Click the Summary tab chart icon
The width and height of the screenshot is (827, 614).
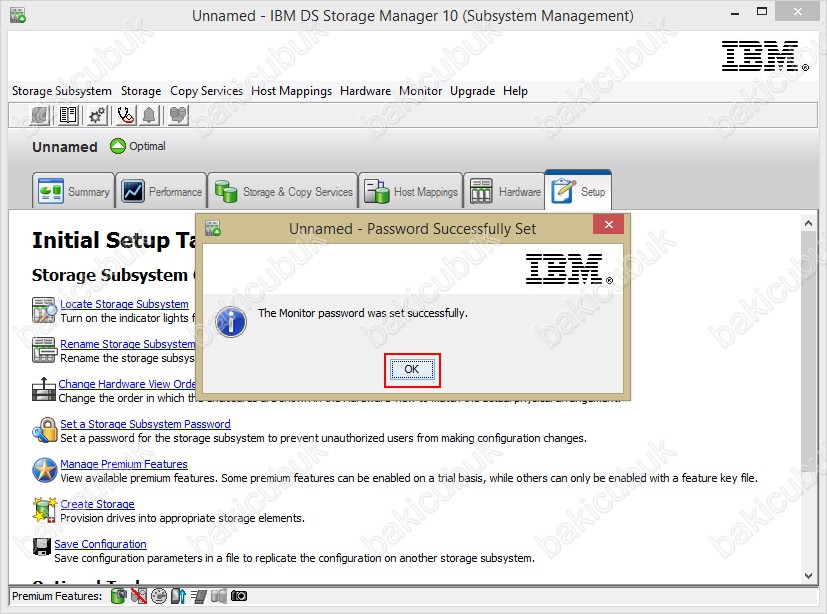(51, 191)
